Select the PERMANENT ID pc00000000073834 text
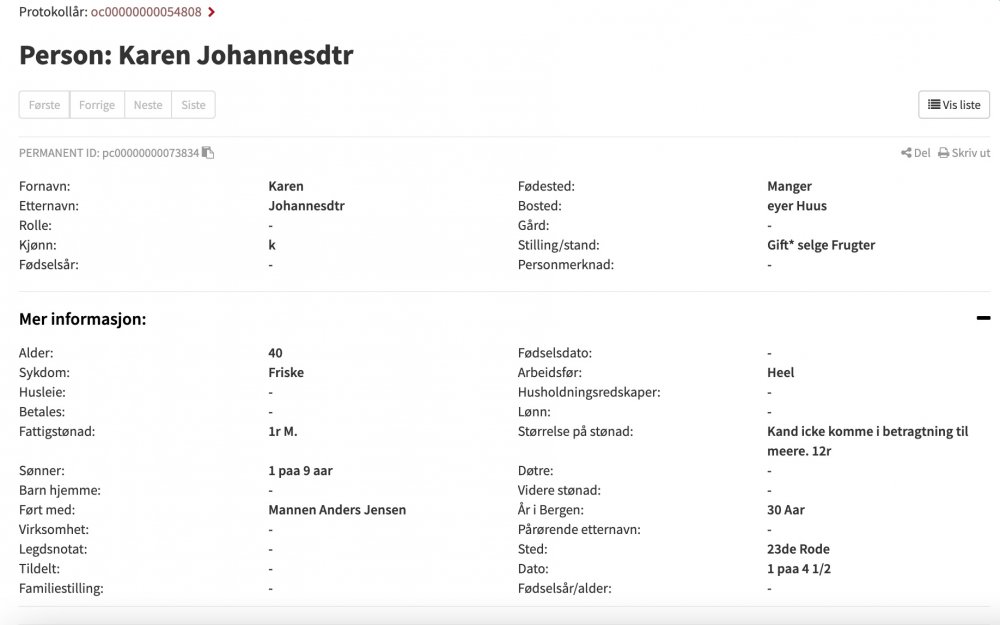The image size is (1000, 625). [x=150, y=152]
